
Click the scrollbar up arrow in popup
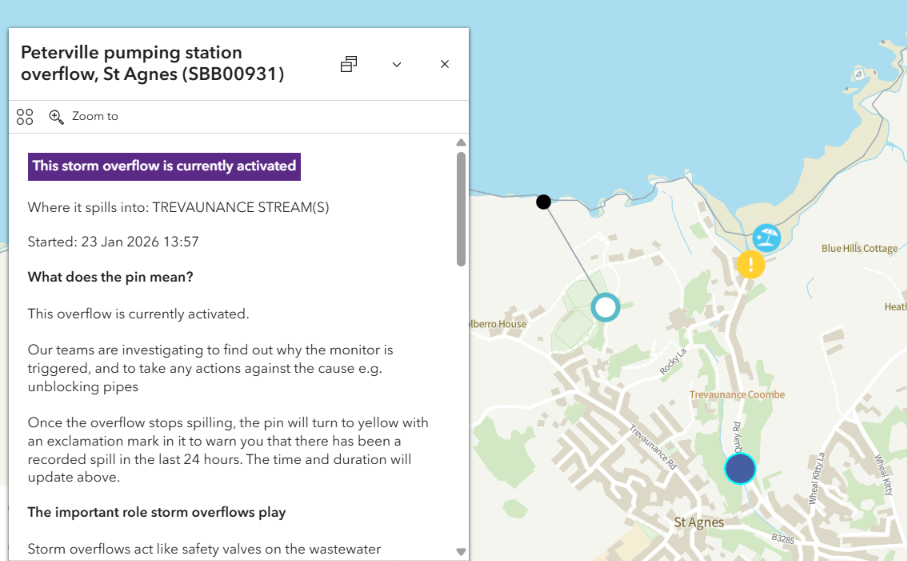point(461,143)
